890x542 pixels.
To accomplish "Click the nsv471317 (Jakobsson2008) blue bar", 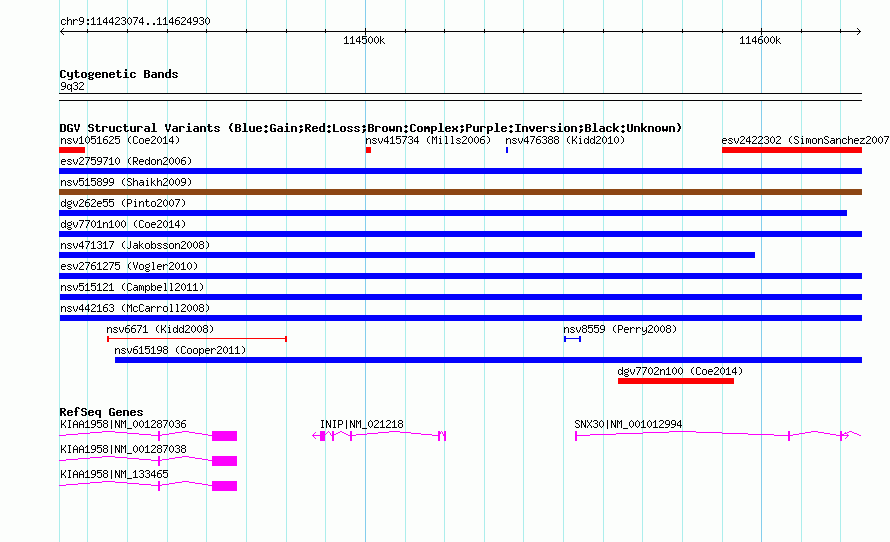I will pyautogui.click(x=407, y=255).
